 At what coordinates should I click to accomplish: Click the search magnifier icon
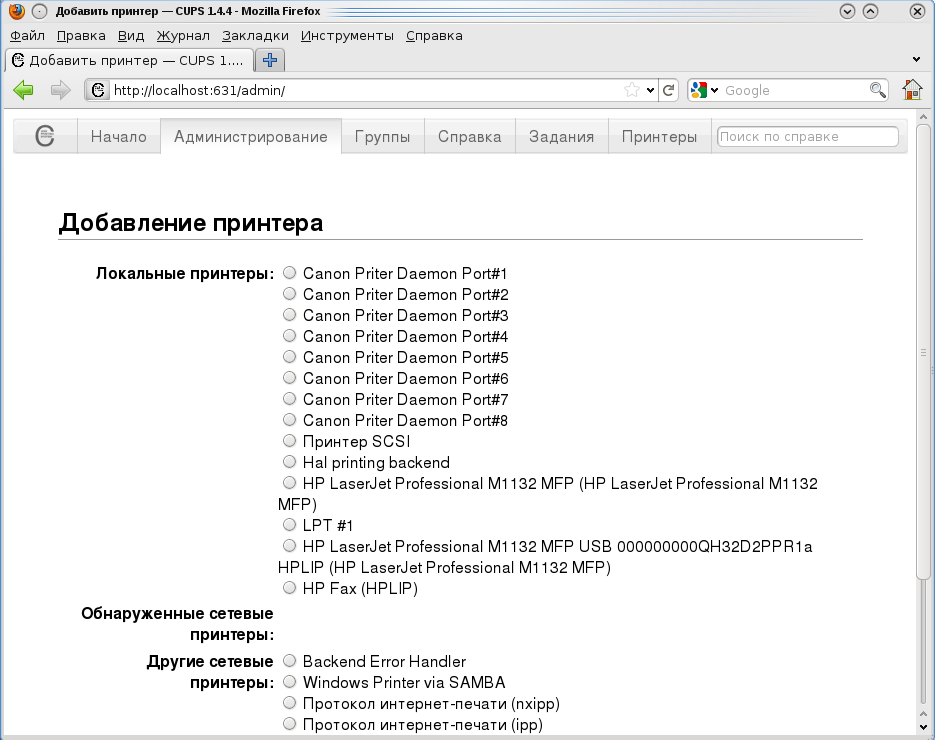[x=877, y=90]
